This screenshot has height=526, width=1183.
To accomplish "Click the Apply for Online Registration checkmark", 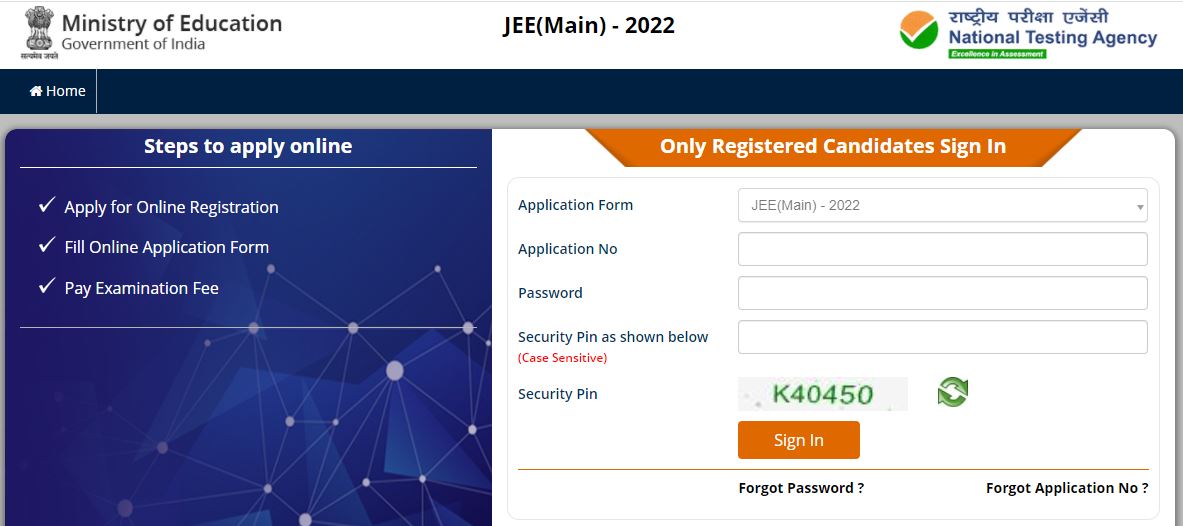I will click(x=46, y=206).
